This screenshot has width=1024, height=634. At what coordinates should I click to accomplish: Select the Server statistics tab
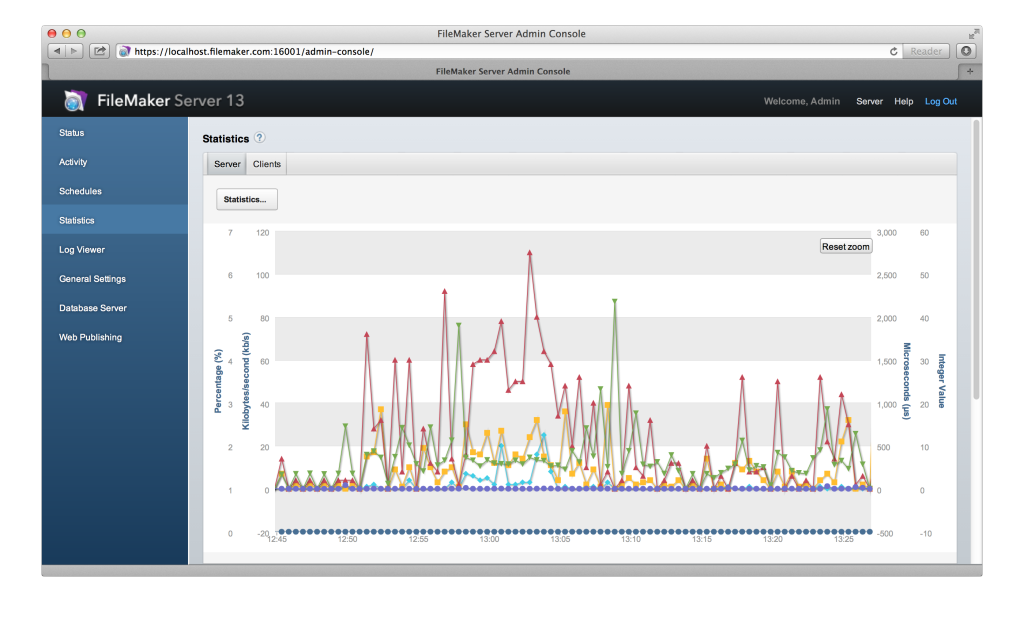pyautogui.click(x=227, y=164)
